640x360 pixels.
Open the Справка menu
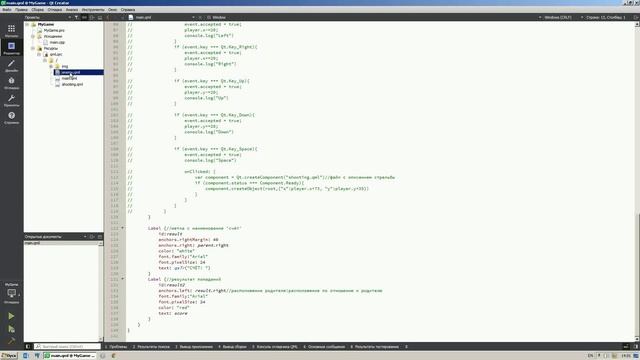click(x=128, y=9)
